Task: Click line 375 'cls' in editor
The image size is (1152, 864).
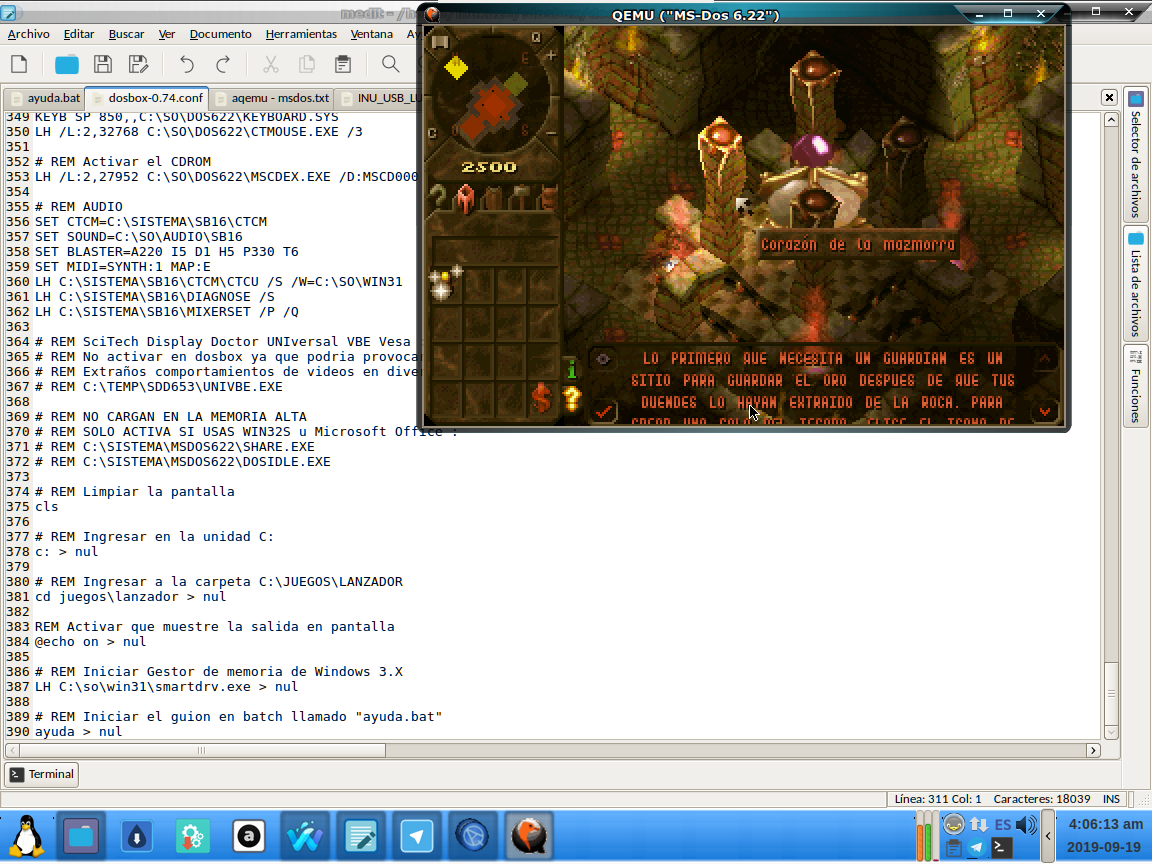Action: 46,507
